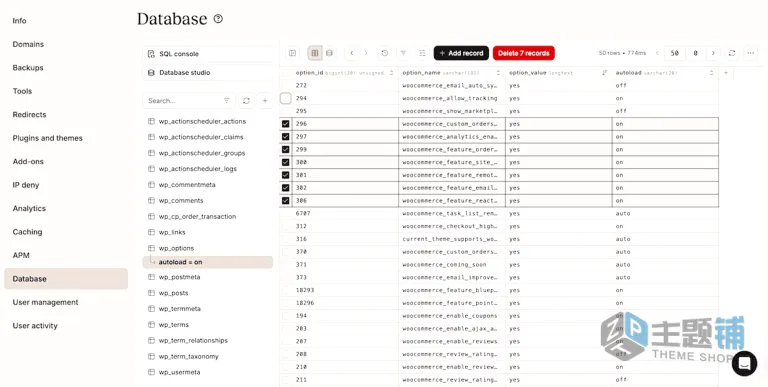
Task: Open the Backups section
Action: 27,68
